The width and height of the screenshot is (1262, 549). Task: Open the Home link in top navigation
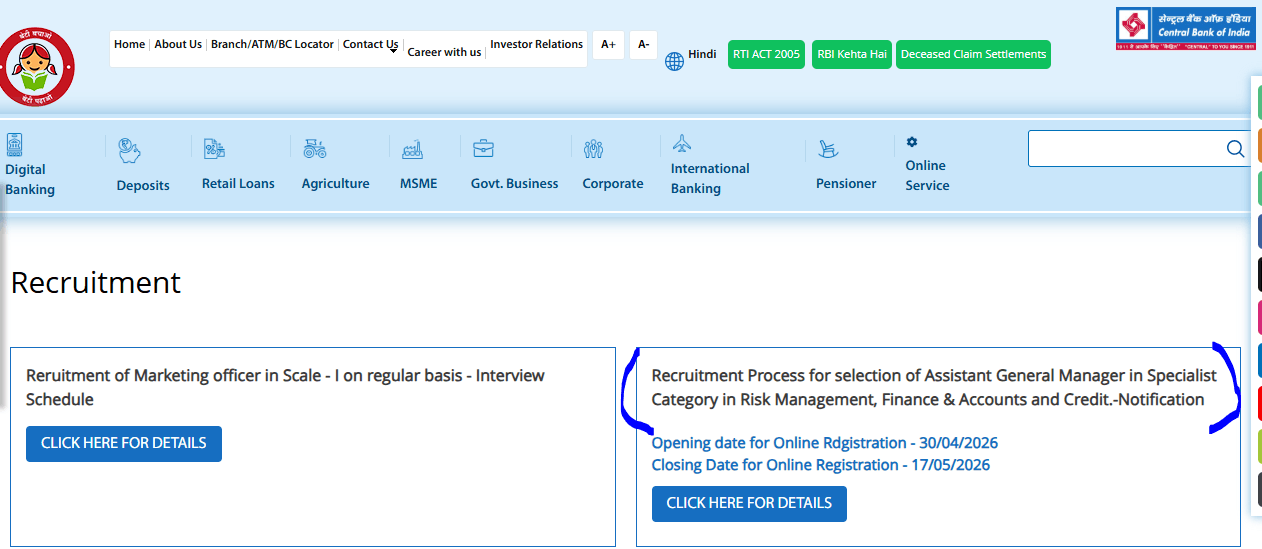[129, 44]
